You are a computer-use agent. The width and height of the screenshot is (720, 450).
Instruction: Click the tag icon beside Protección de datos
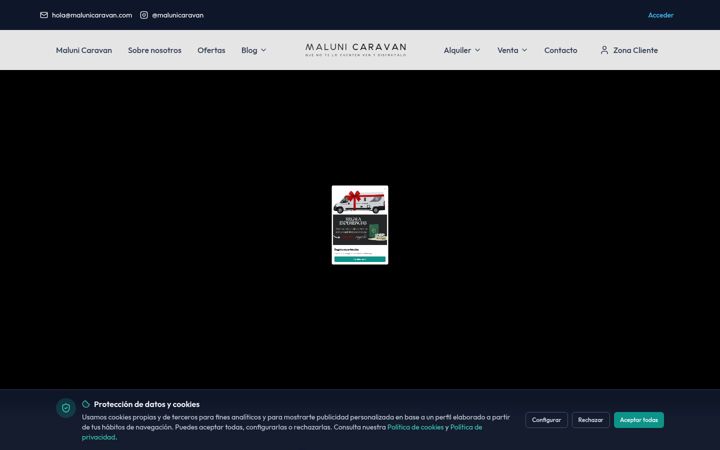tap(86, 404)
